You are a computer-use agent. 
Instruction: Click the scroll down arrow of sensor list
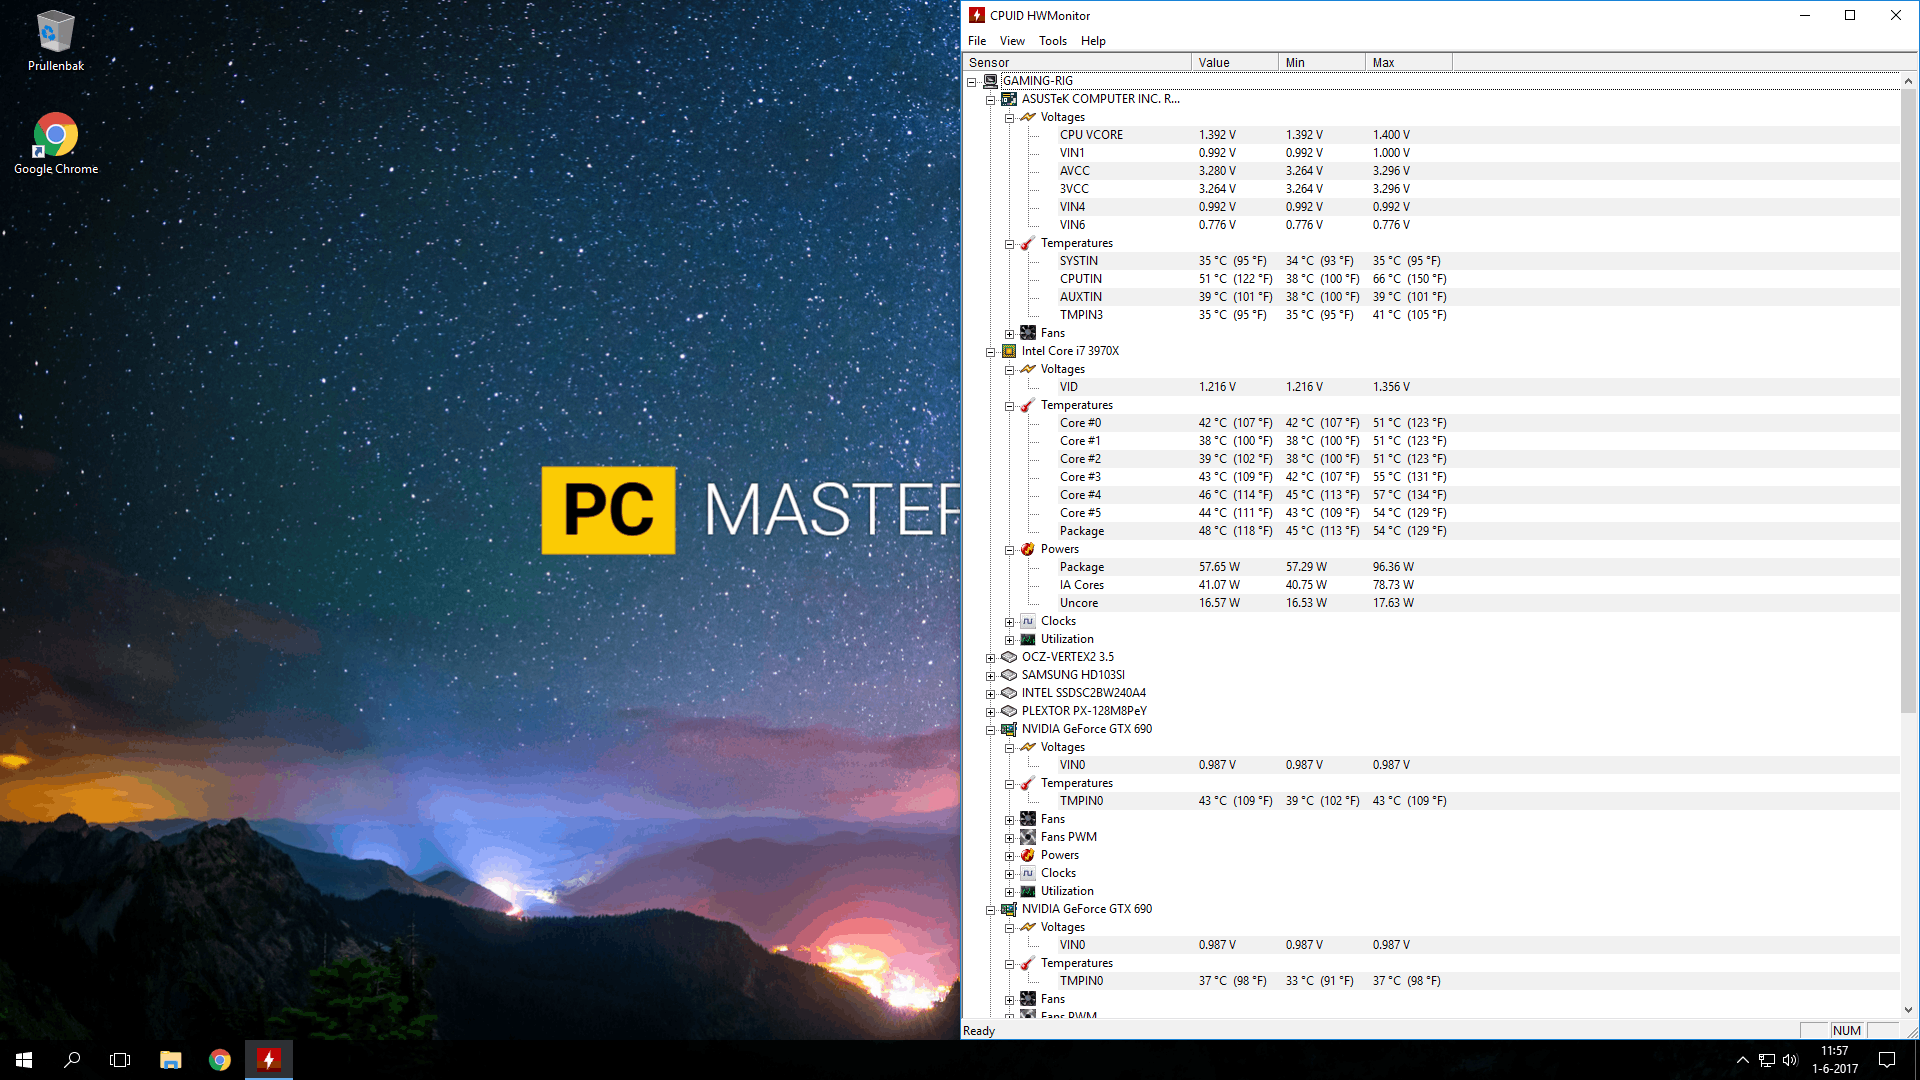(x=1908, y=1010)
